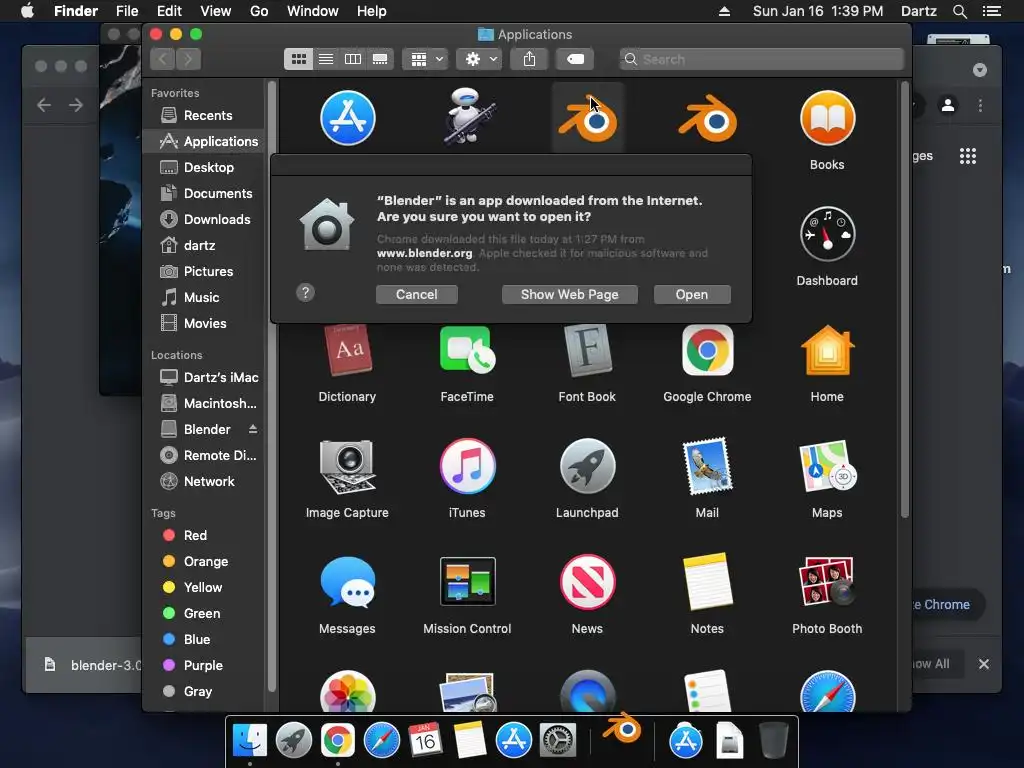Open Font Book application
Viewport: 1024px width, 768px height.
(x=588, y=351)
